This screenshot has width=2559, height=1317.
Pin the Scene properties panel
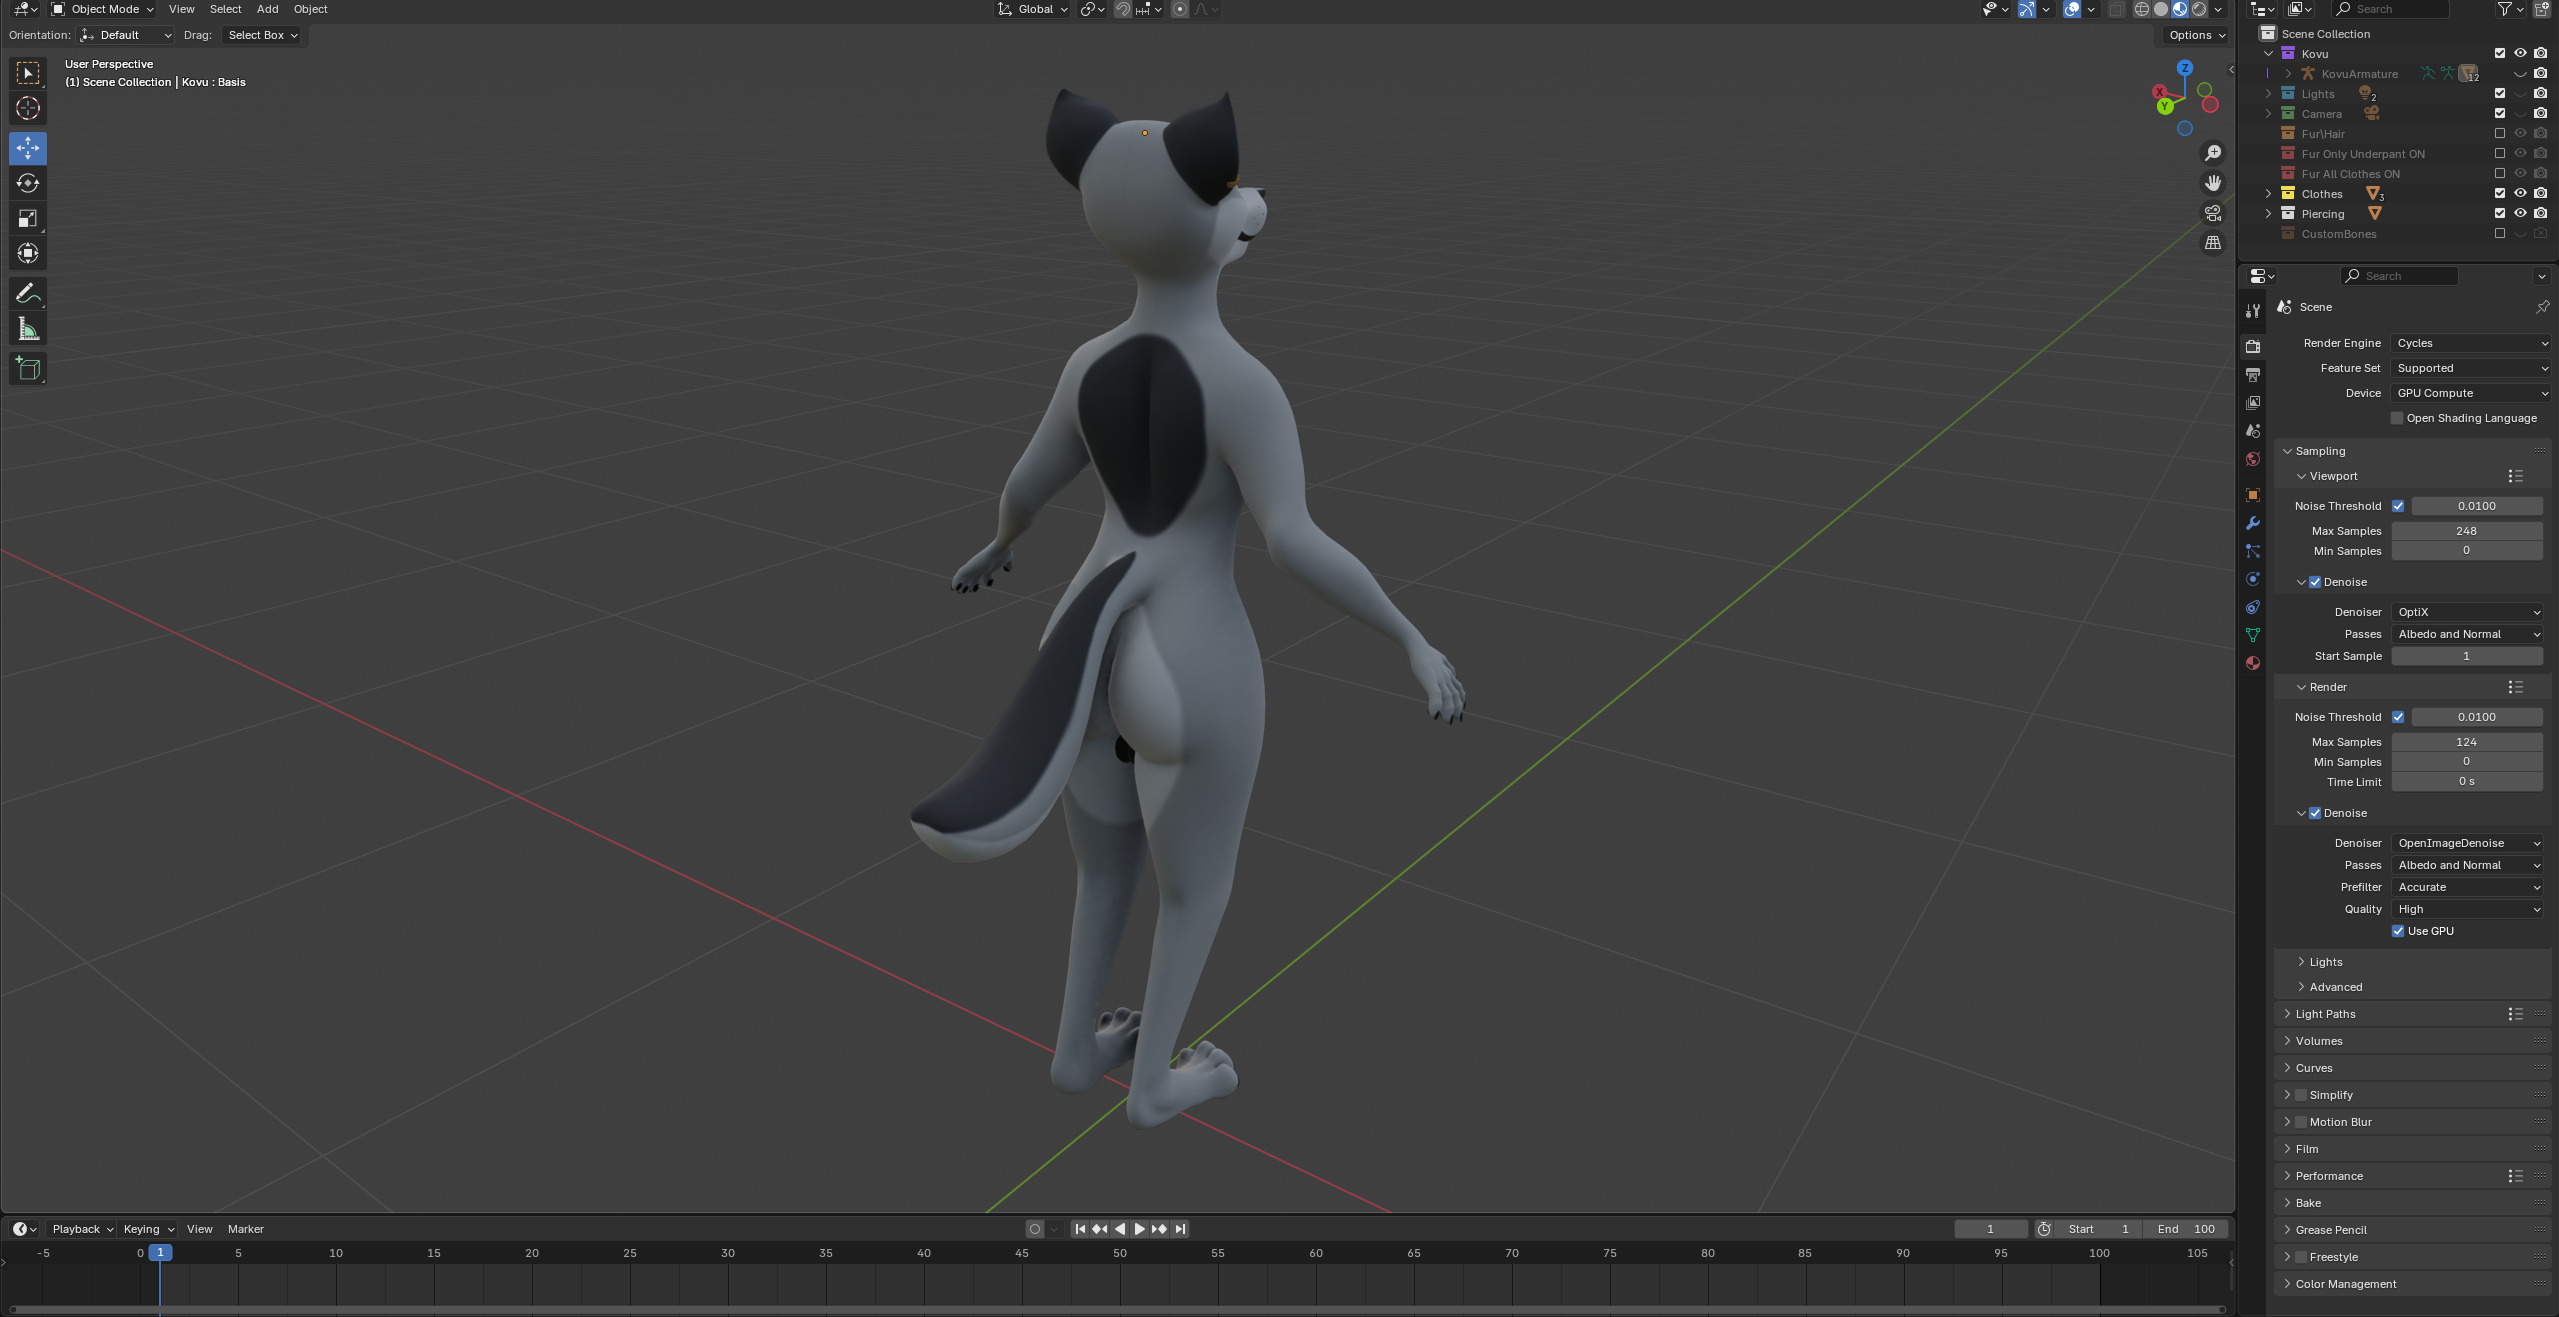(x=2541, y=307)
